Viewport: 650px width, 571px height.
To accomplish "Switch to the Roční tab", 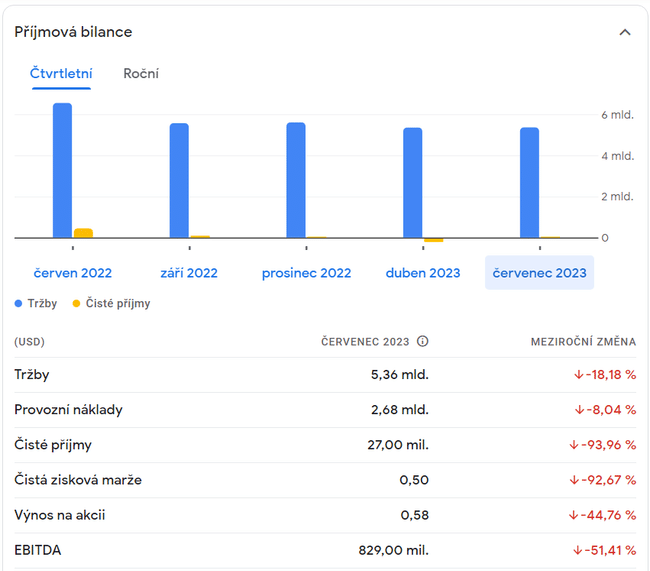I will click(x=141, y=73).
